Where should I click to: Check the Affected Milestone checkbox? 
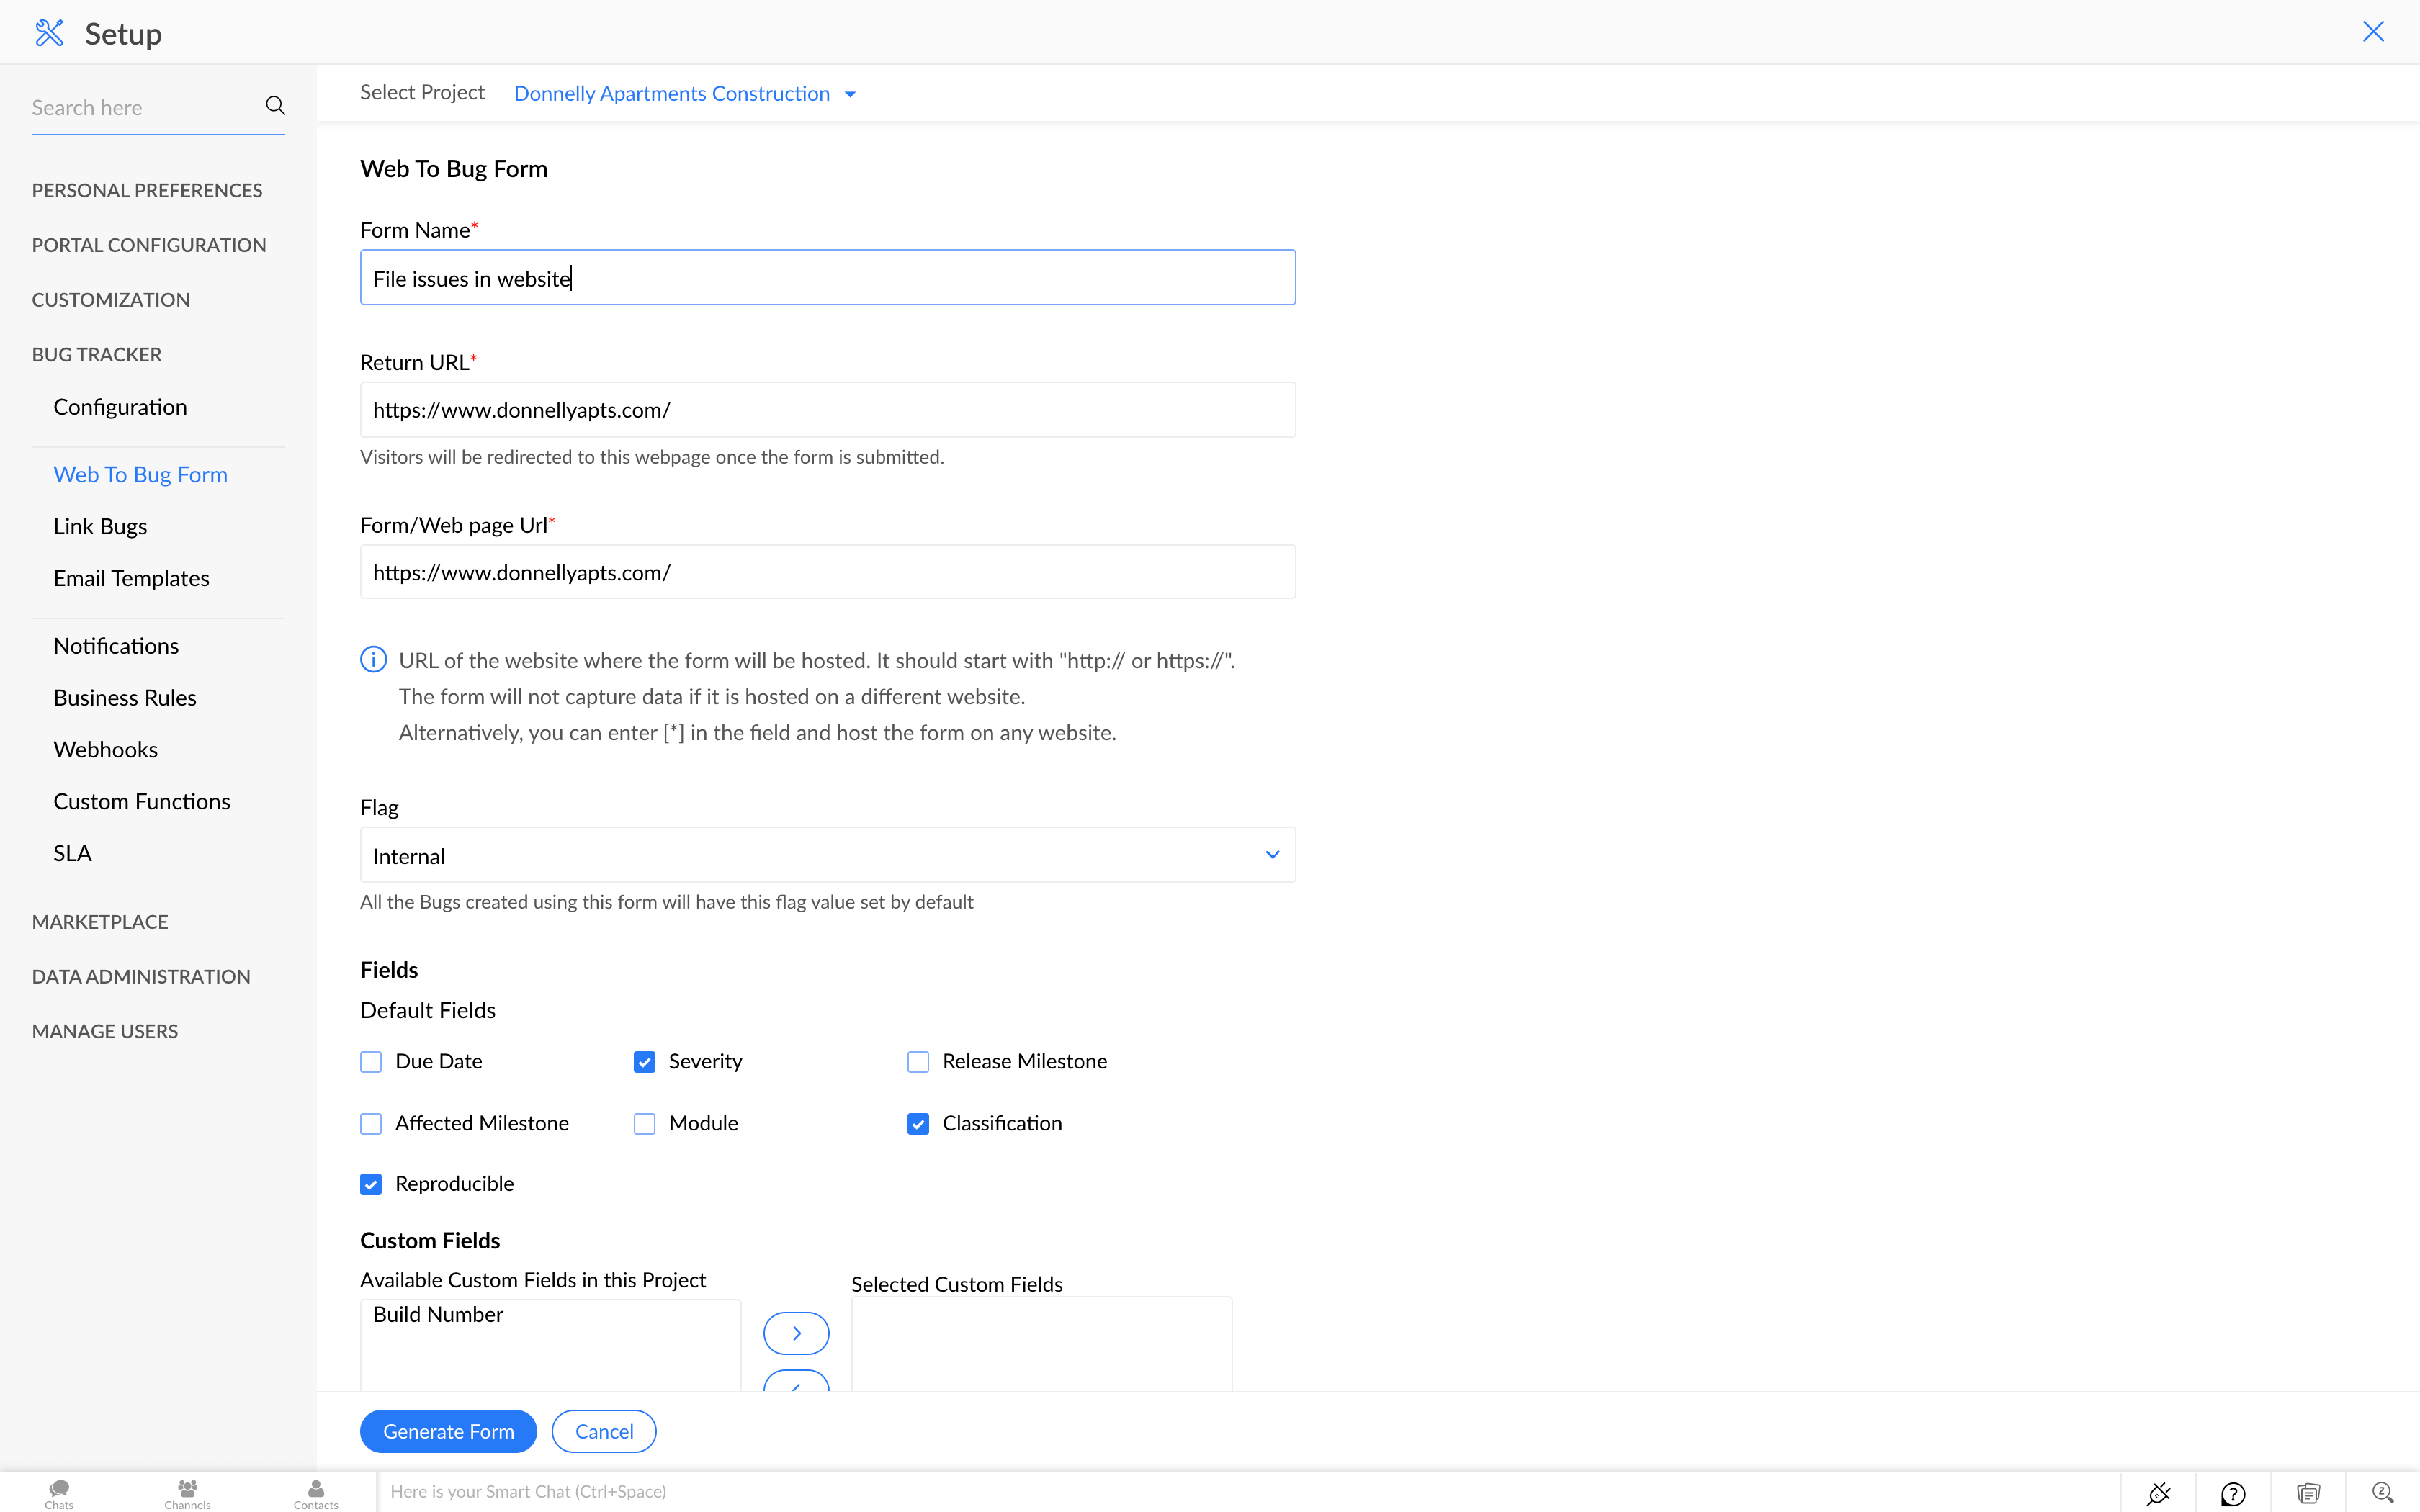pyautogui.click(x=371, y=1124)
